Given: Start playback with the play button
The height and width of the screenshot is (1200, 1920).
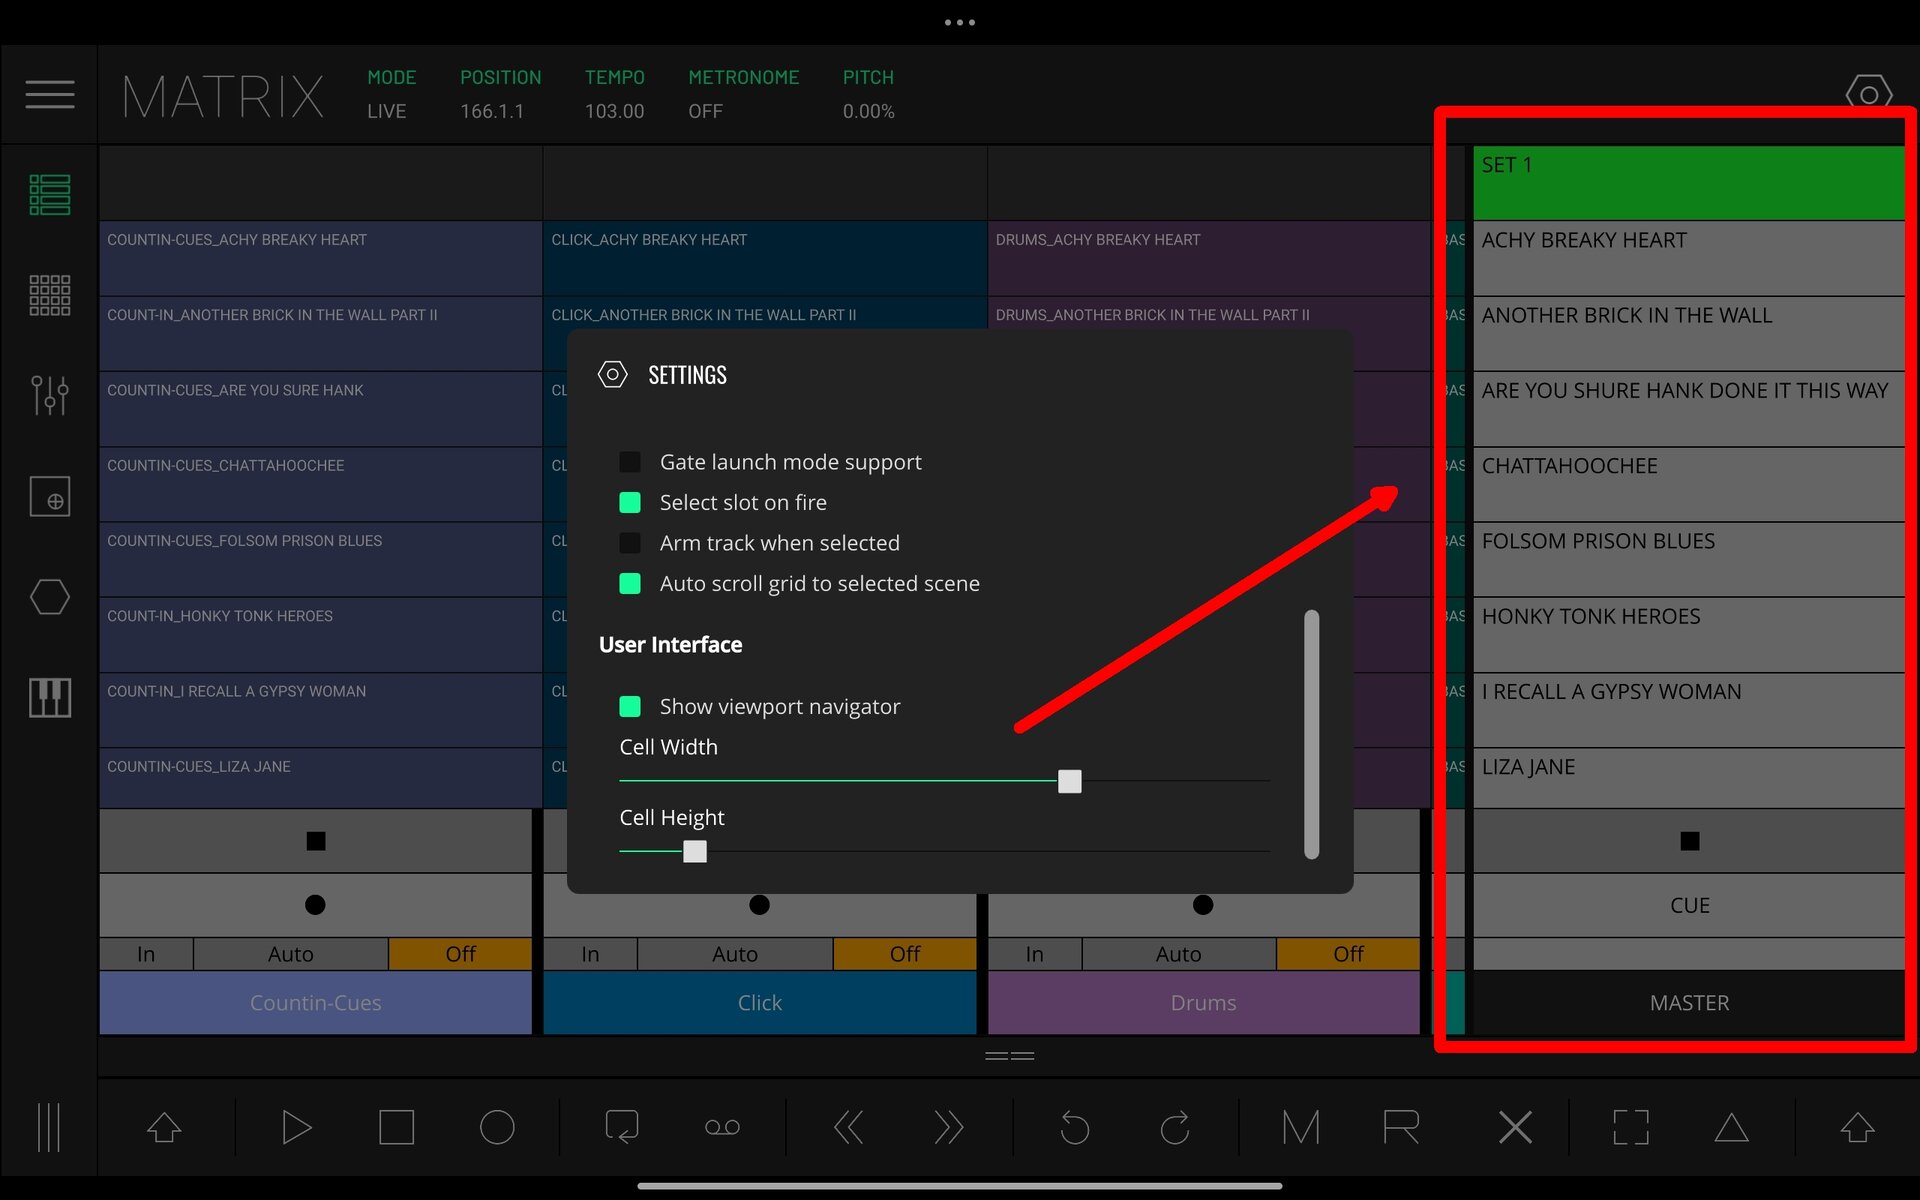Looking at the screenshot, I should pyautogui.click(x=297, y=1128).
